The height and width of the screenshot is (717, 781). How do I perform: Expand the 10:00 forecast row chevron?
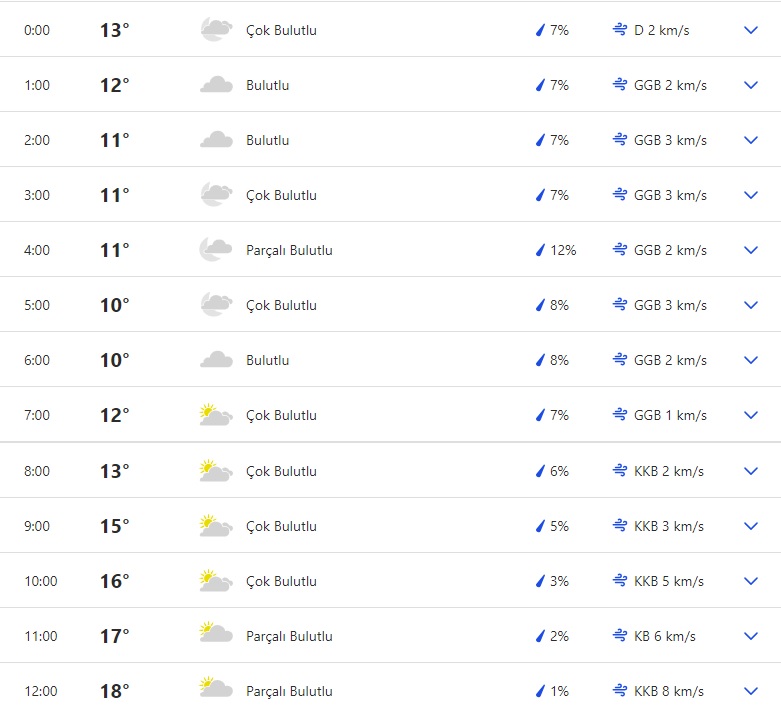751,581
